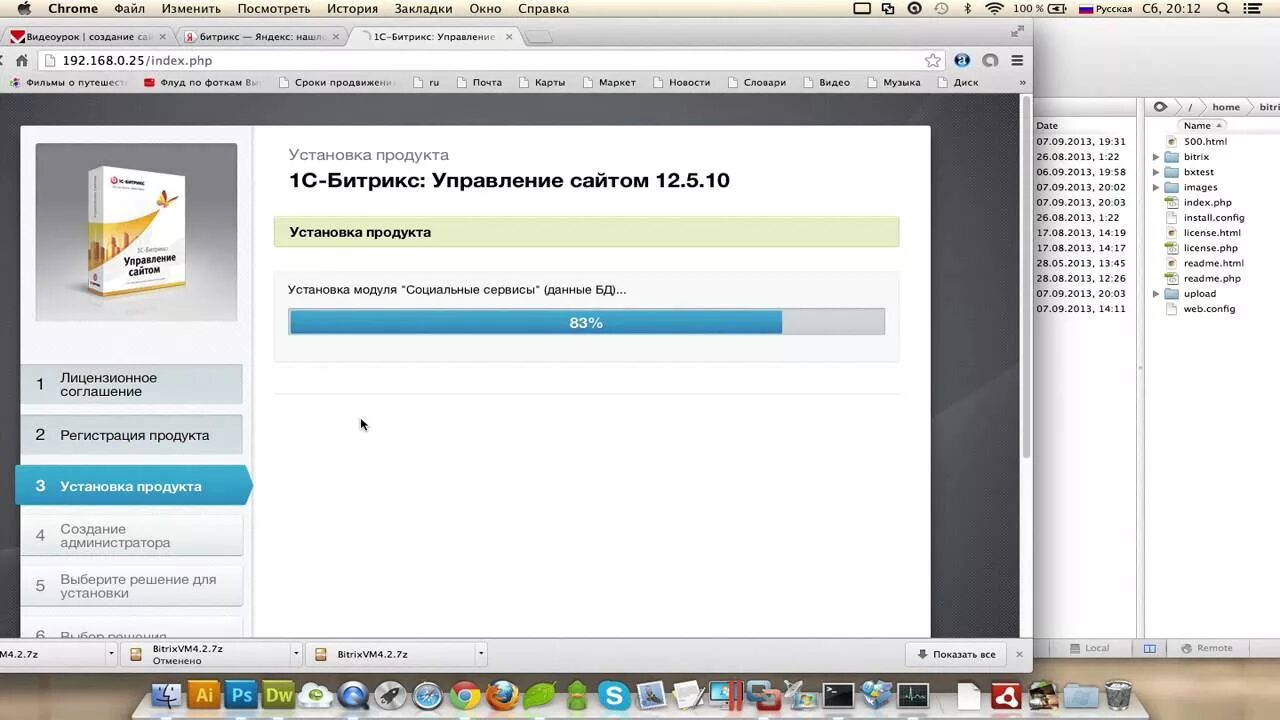
Task: Click the blue 'a' extension icon
Action: tap(962, 60)
